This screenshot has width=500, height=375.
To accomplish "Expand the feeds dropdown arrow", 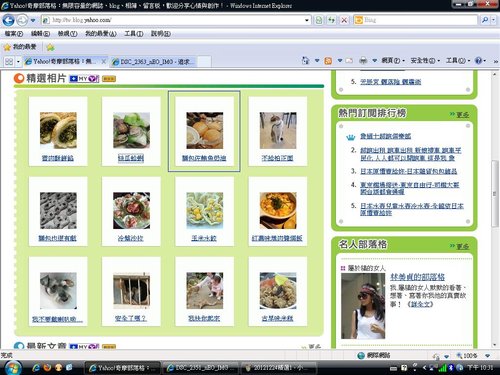I will 340,61.
